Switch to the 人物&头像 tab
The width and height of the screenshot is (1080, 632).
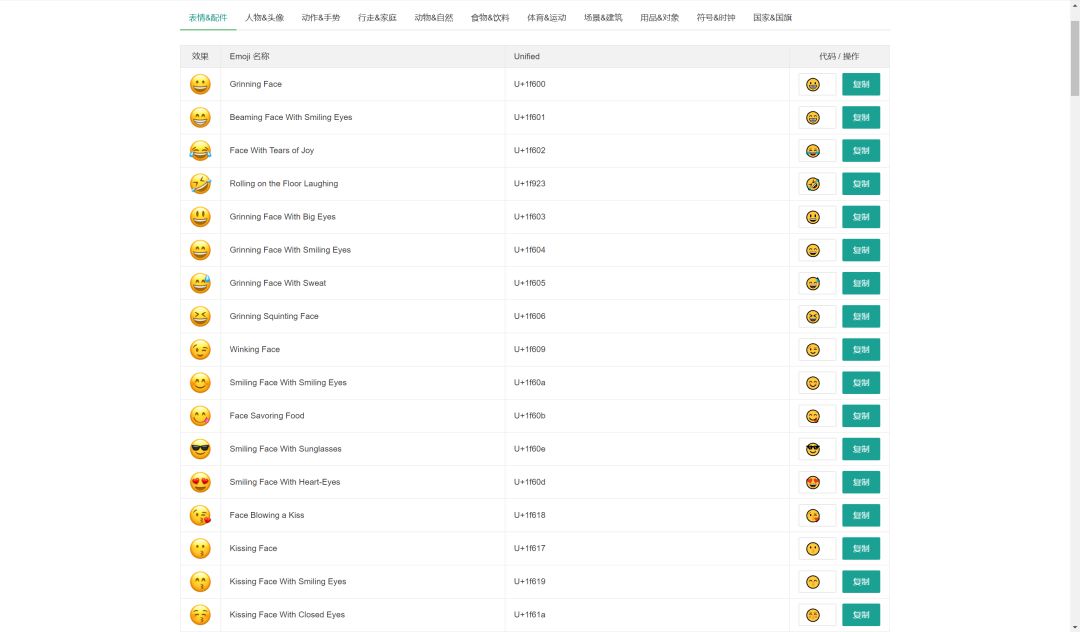264,18
